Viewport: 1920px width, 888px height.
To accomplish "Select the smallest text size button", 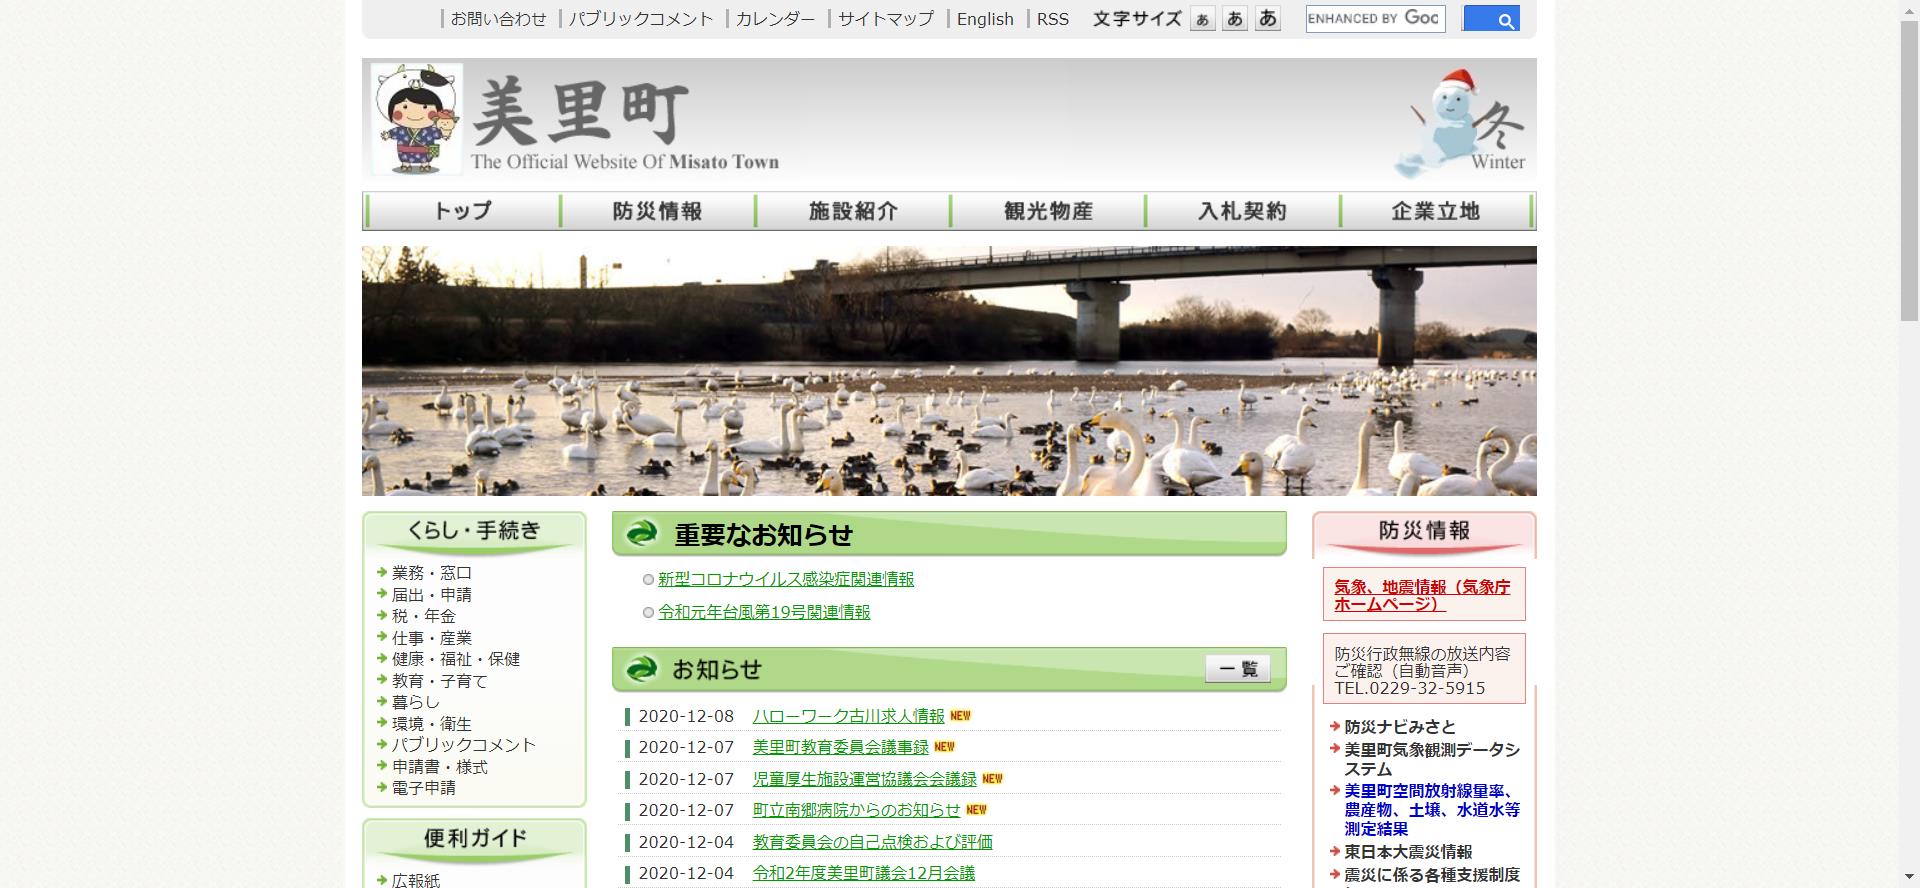I will pos(1202,19).
